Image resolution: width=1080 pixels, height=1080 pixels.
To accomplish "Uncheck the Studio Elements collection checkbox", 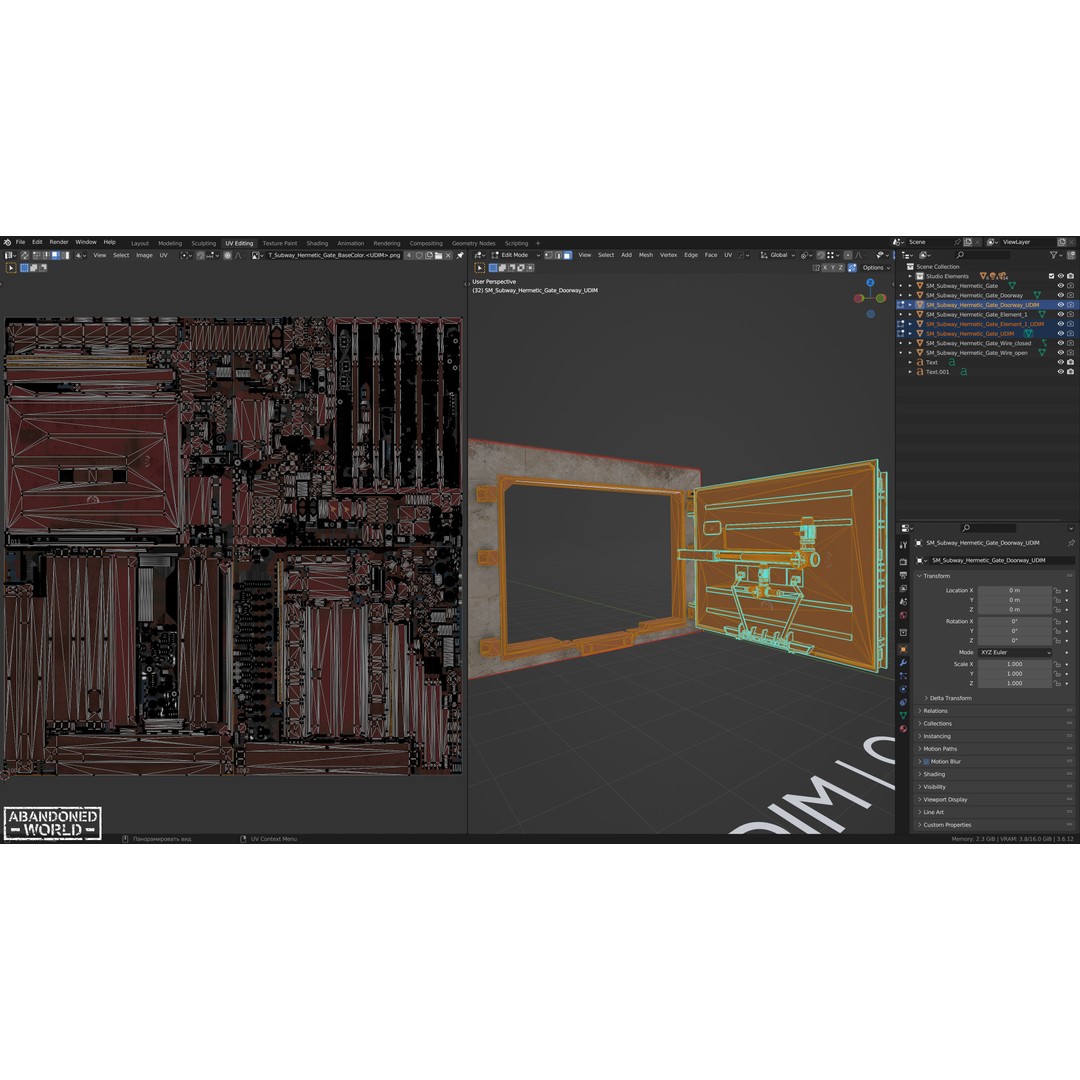I will [1051, 276].
